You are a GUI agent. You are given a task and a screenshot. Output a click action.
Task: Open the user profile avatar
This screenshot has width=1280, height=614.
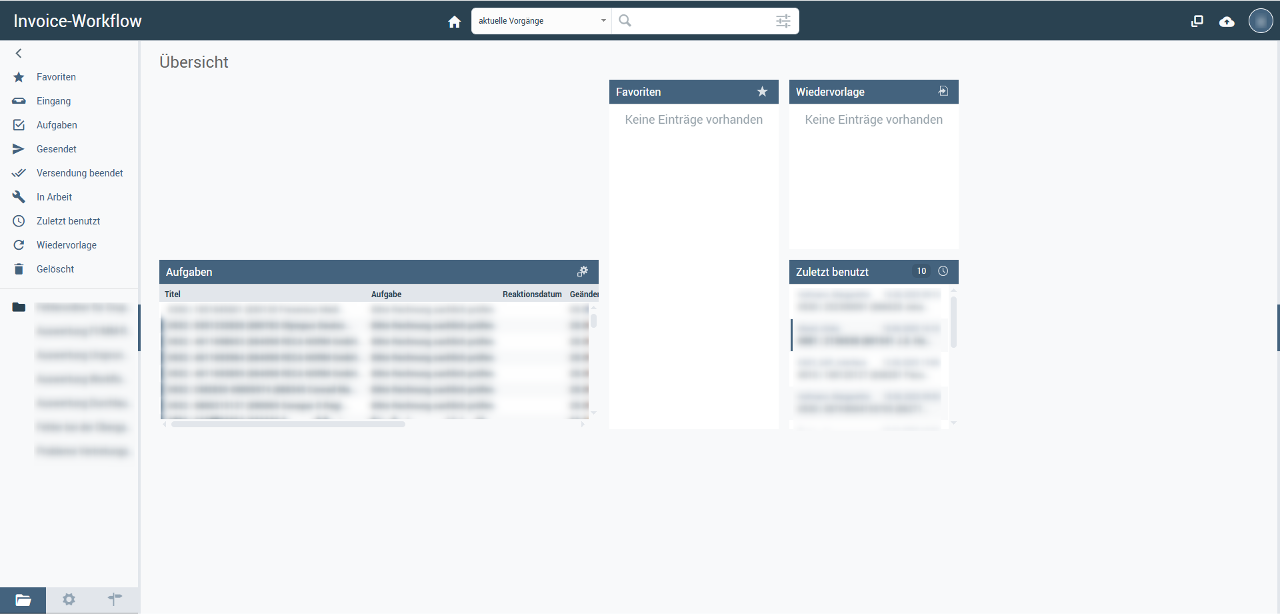point(1260,21)
